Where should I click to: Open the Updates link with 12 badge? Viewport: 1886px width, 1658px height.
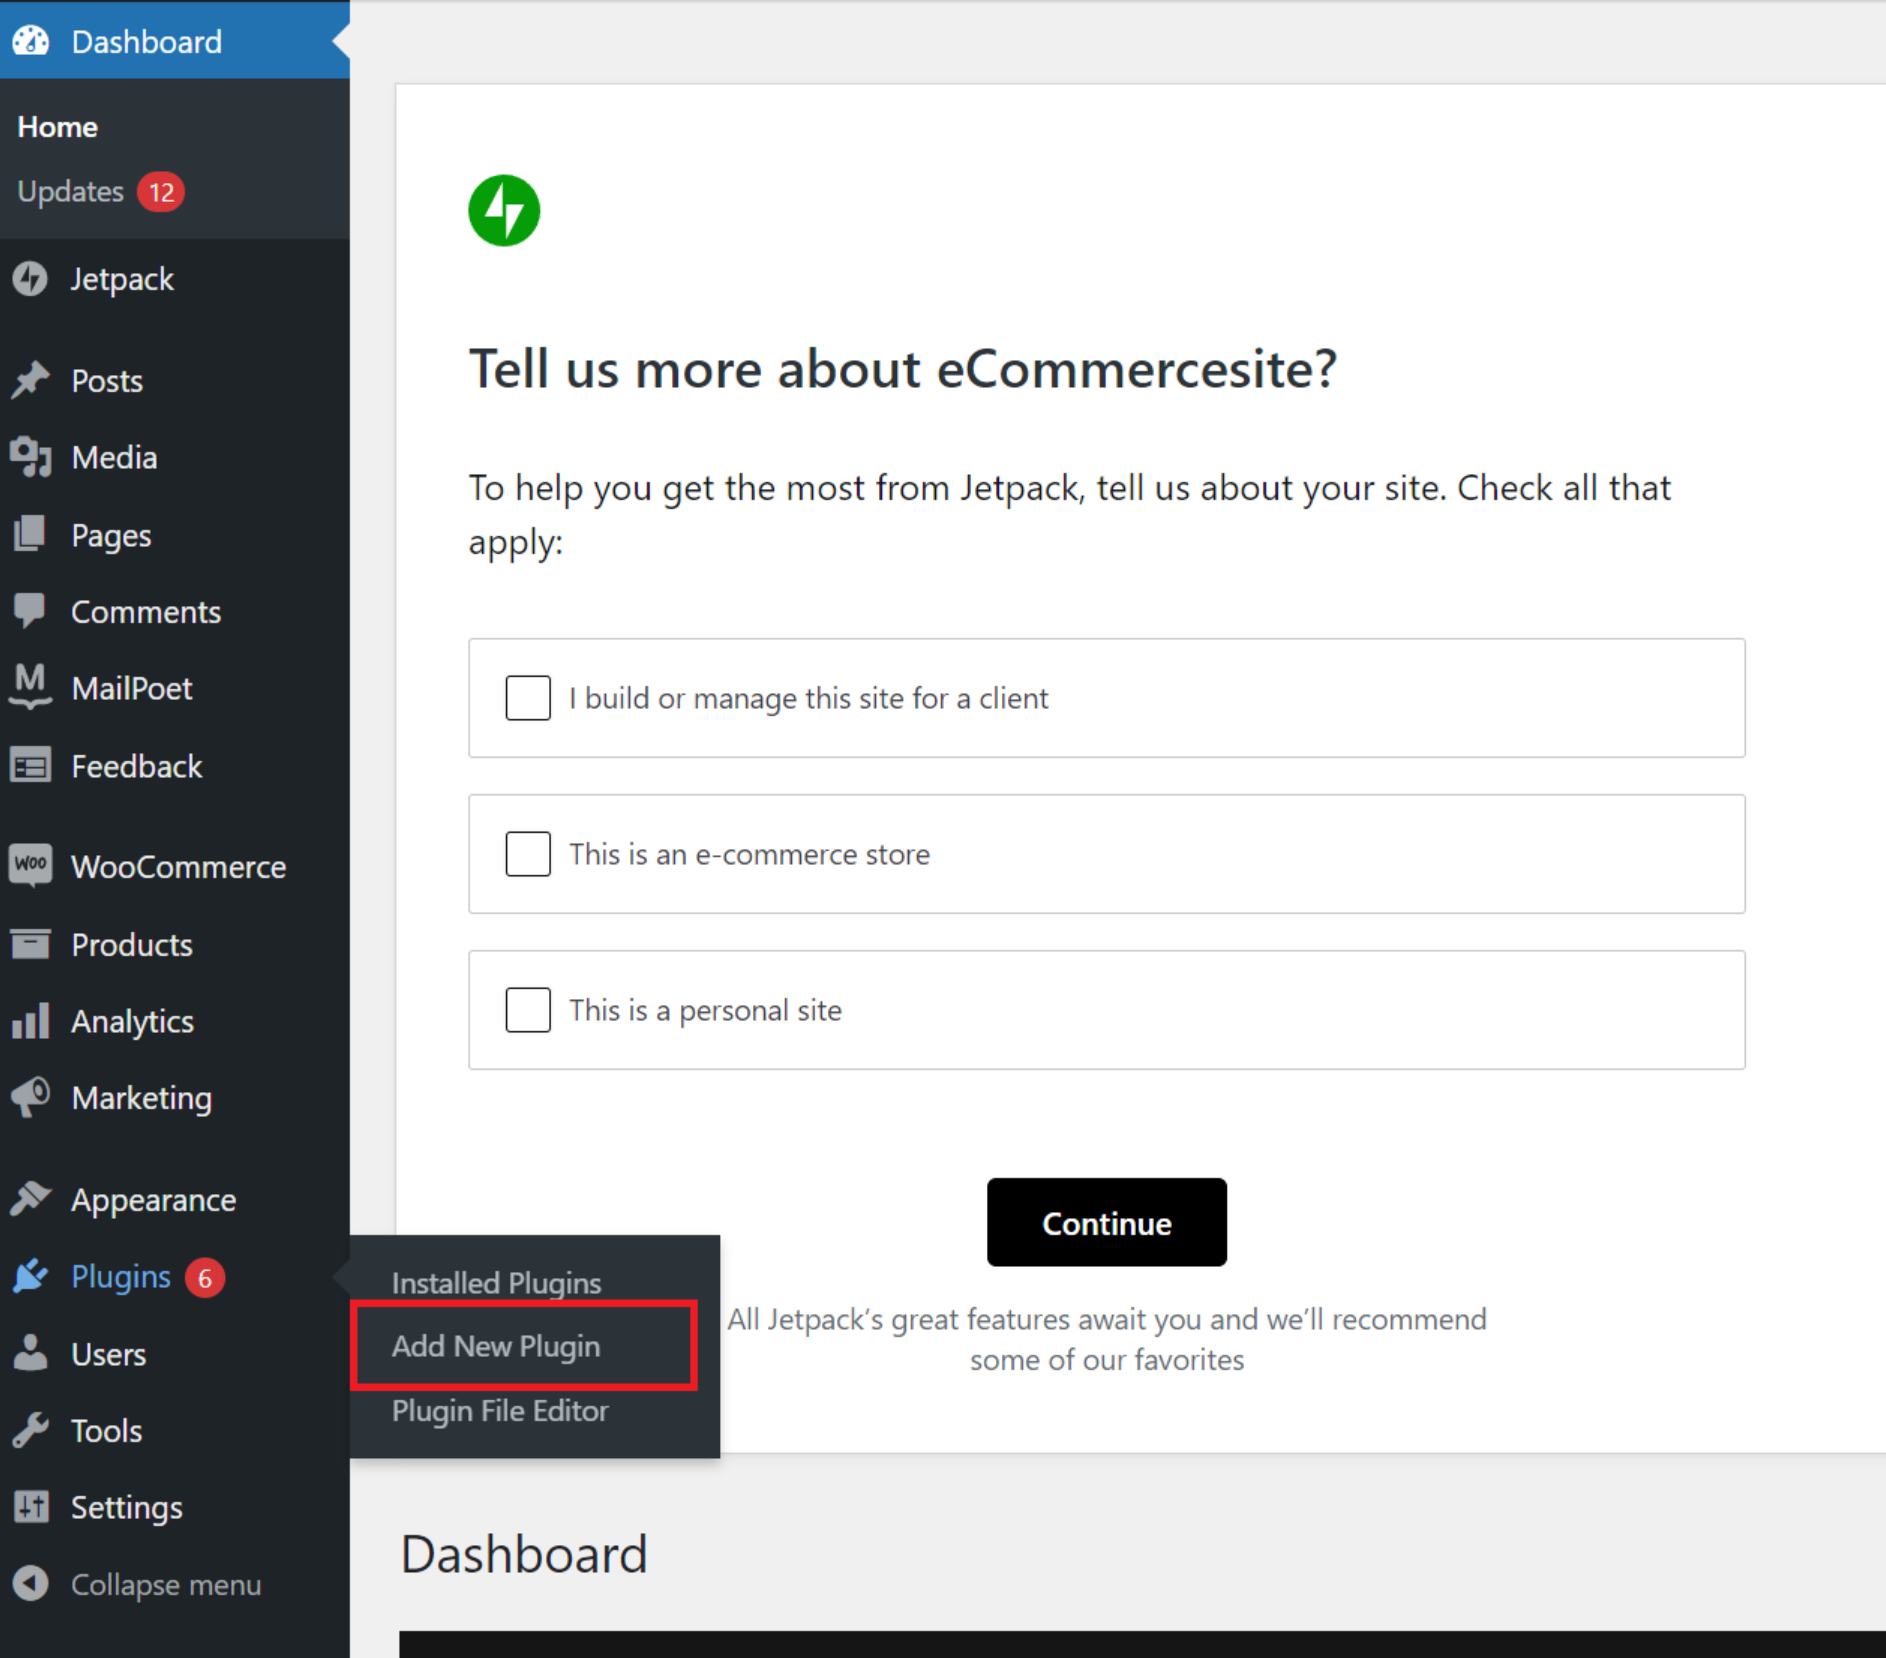pos(71,192)
